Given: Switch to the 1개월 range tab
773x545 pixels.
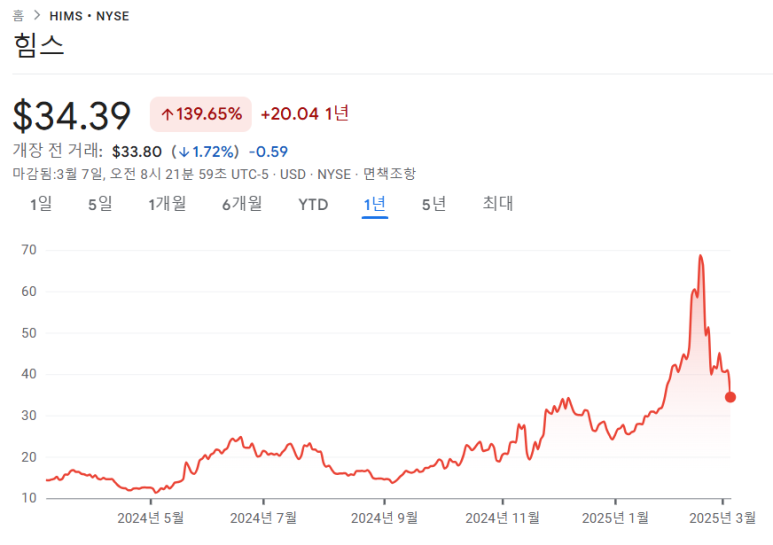Looking at the screenshot, I should (x=167, y=204).
